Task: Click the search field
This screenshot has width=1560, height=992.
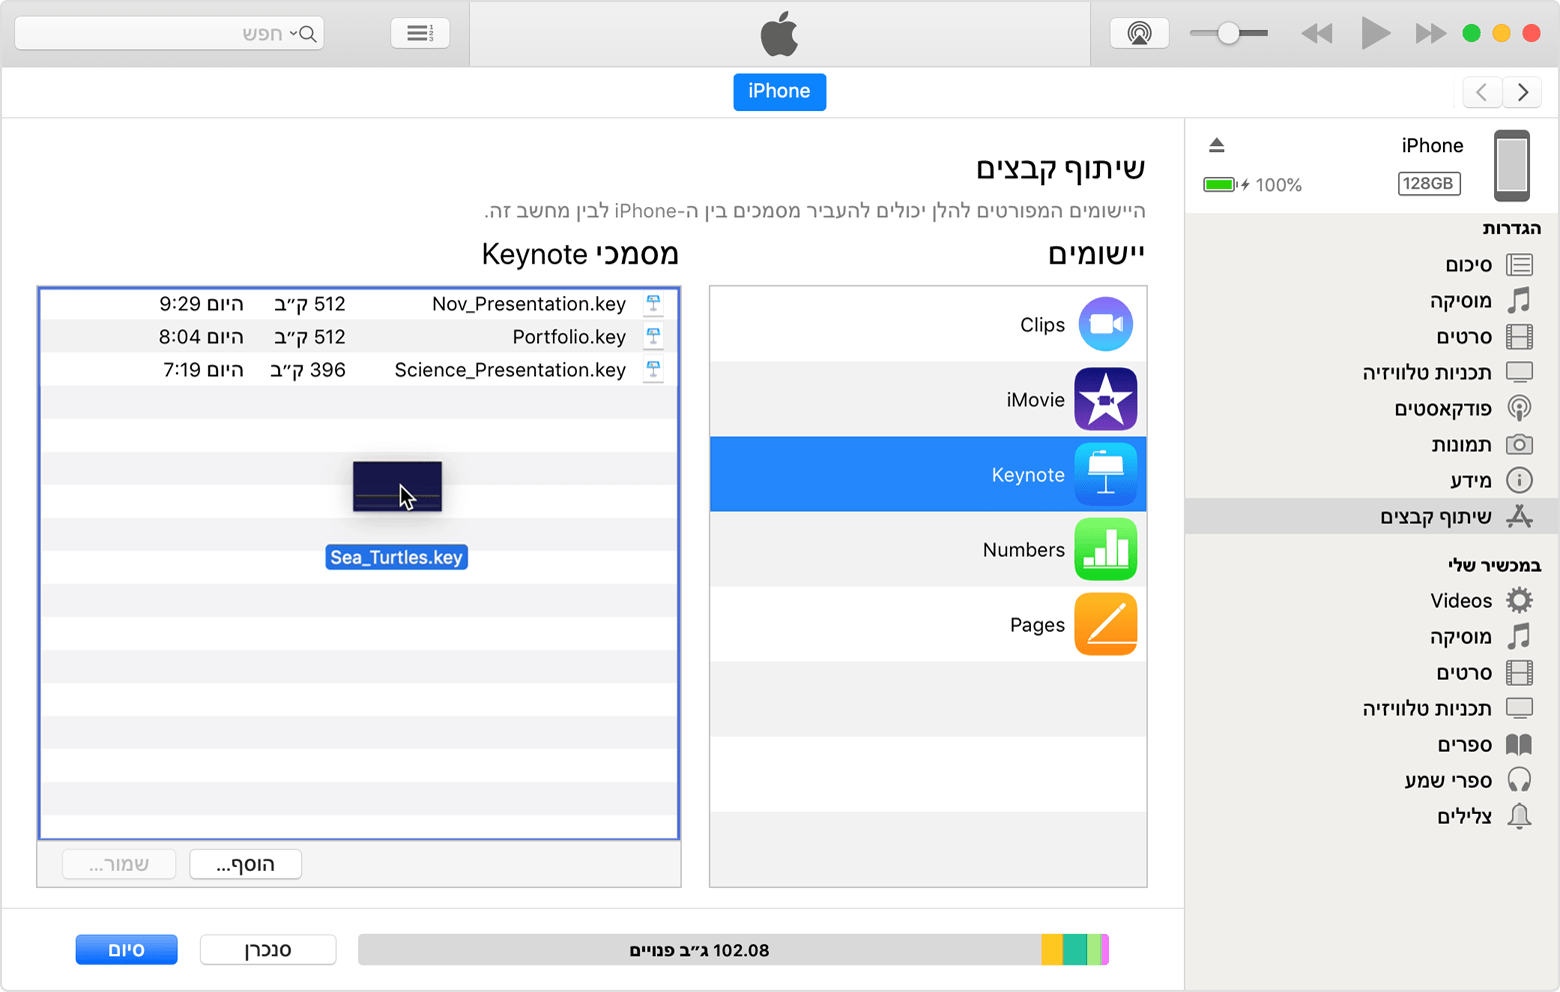Action: 169,33
